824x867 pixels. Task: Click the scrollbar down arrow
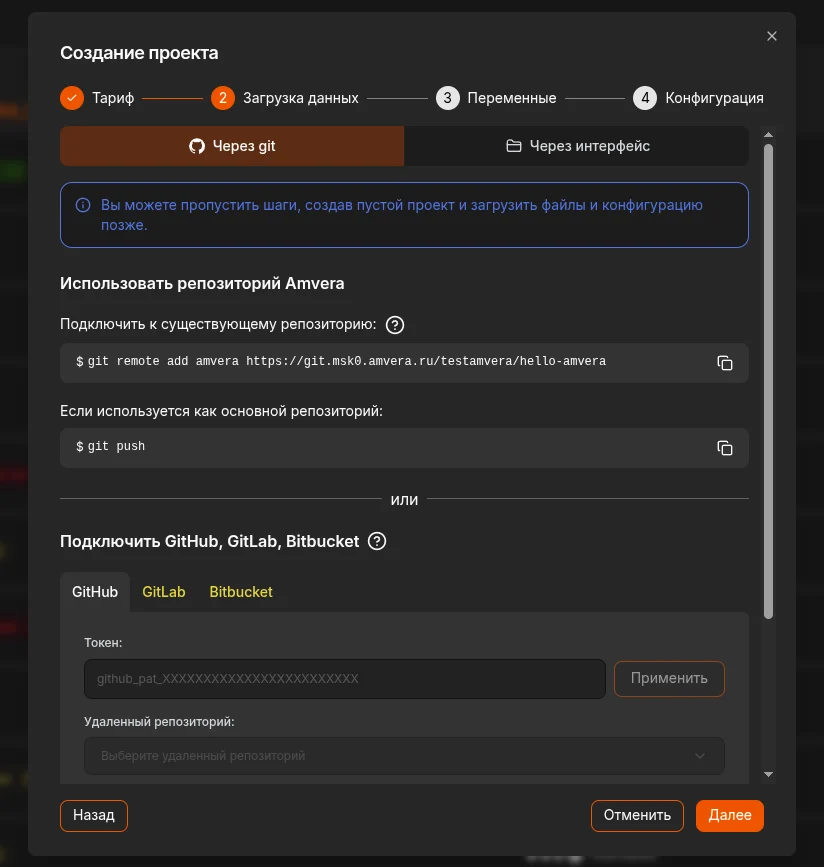(768, 774)
